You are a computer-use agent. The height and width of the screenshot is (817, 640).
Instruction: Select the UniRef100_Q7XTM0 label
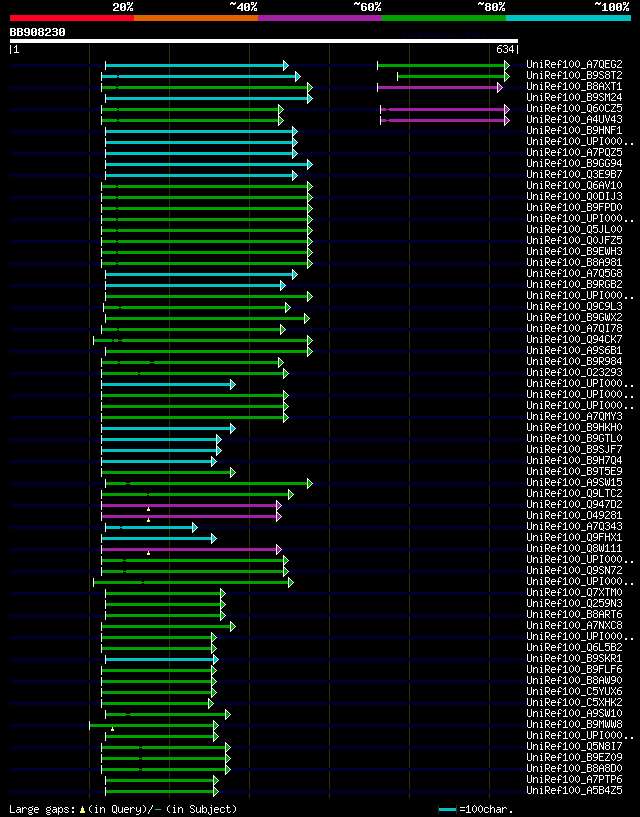coord(574,592)
